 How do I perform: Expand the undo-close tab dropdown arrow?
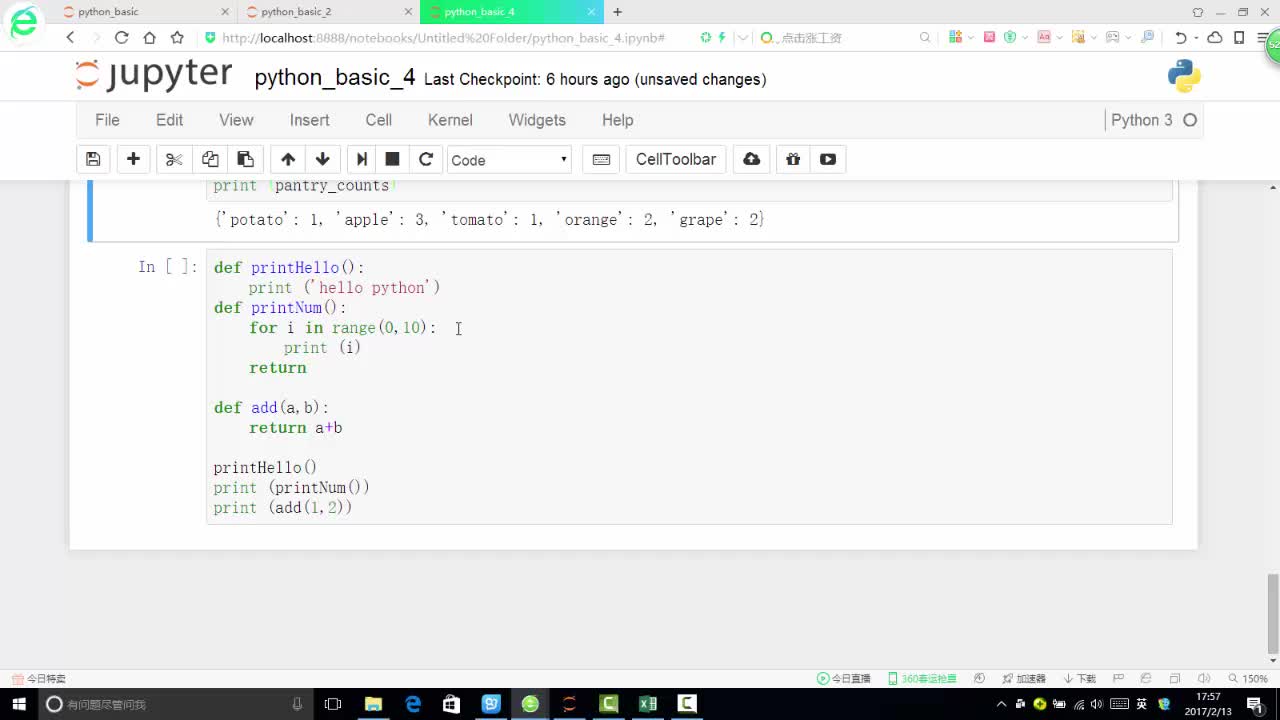coord(1196,38)
